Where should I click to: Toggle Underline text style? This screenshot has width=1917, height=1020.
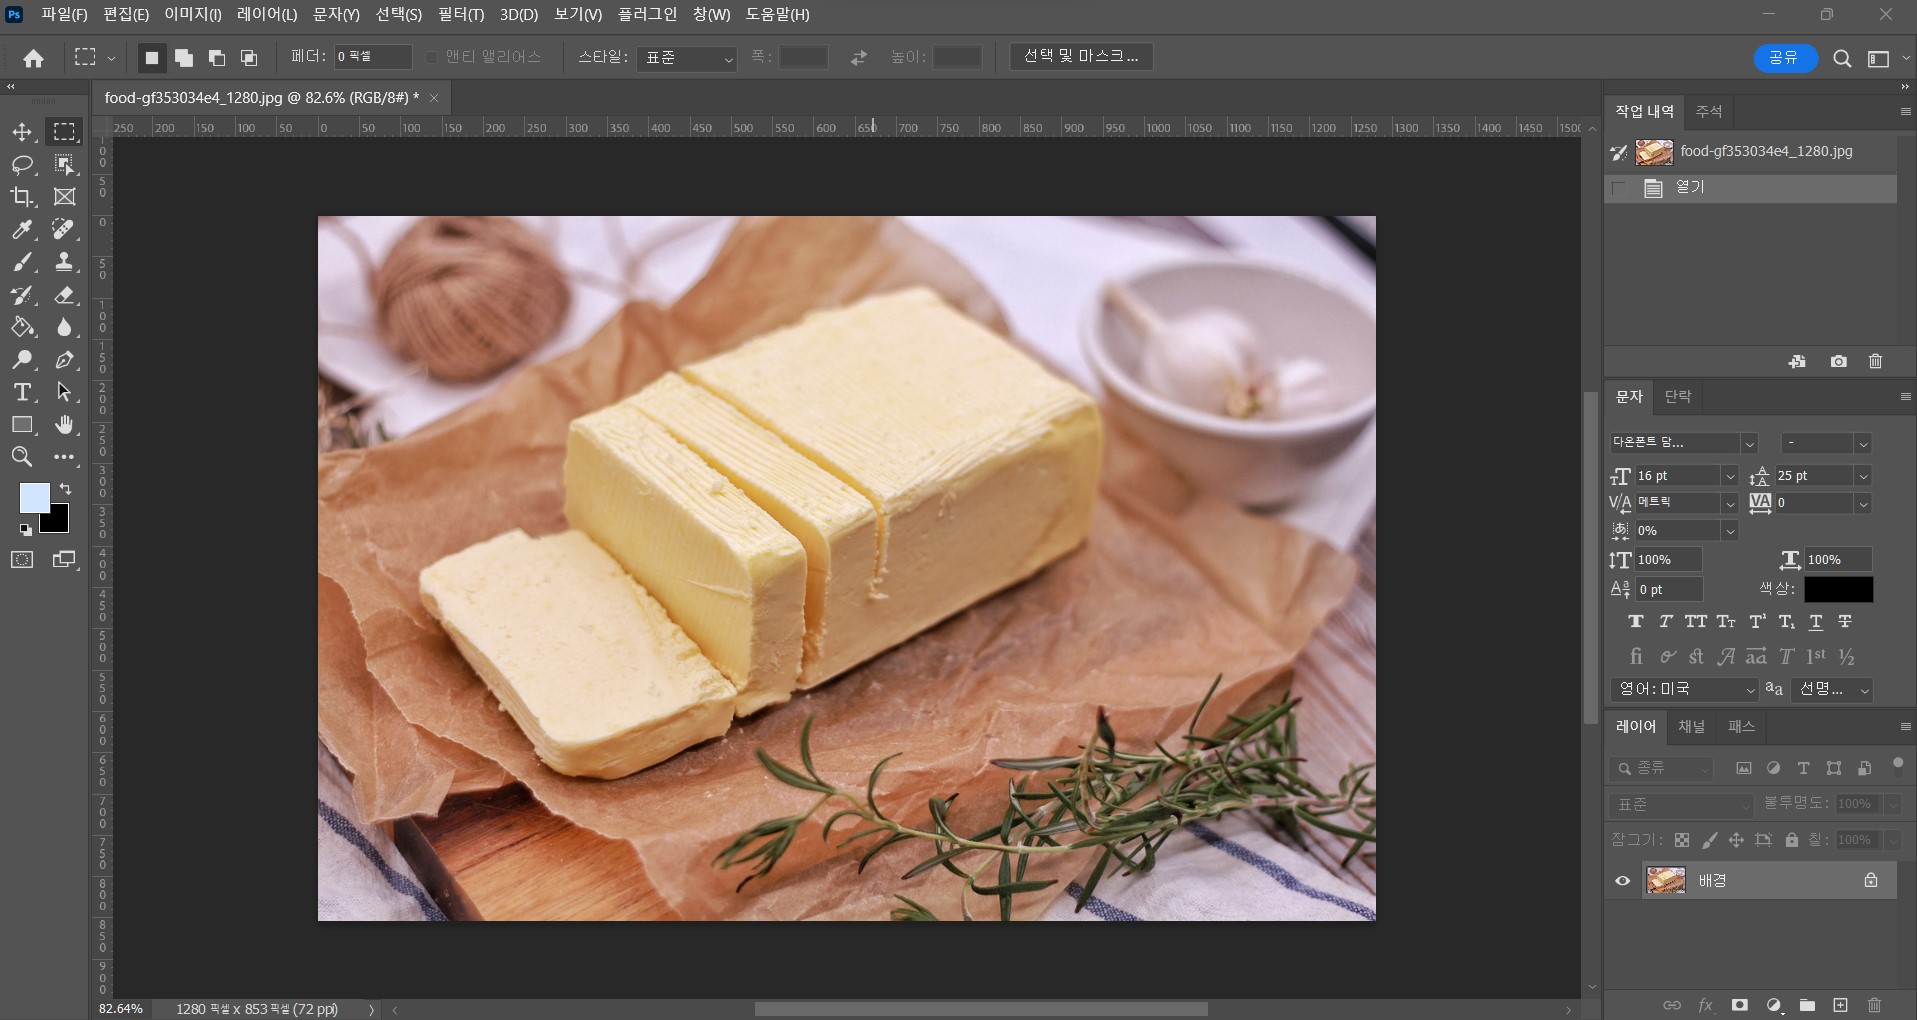[x=1816, y=622]
